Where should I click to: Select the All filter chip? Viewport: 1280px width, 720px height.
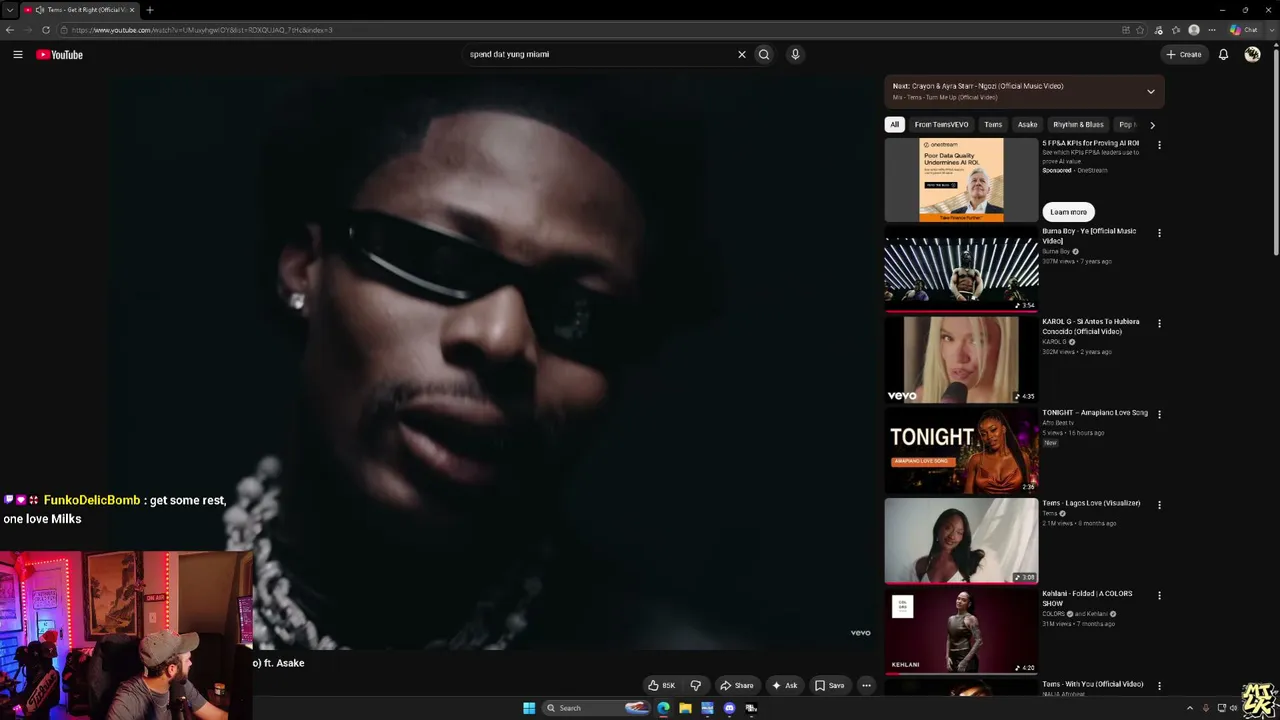[895, 125]
